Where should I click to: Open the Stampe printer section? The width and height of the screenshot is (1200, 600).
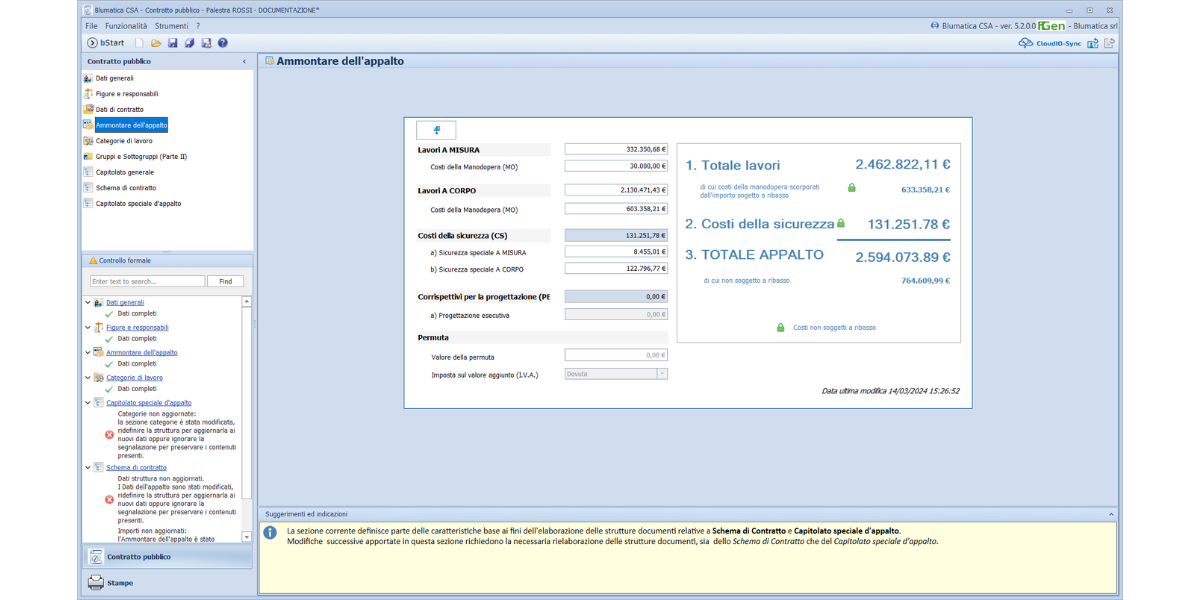tap(120, 583)
